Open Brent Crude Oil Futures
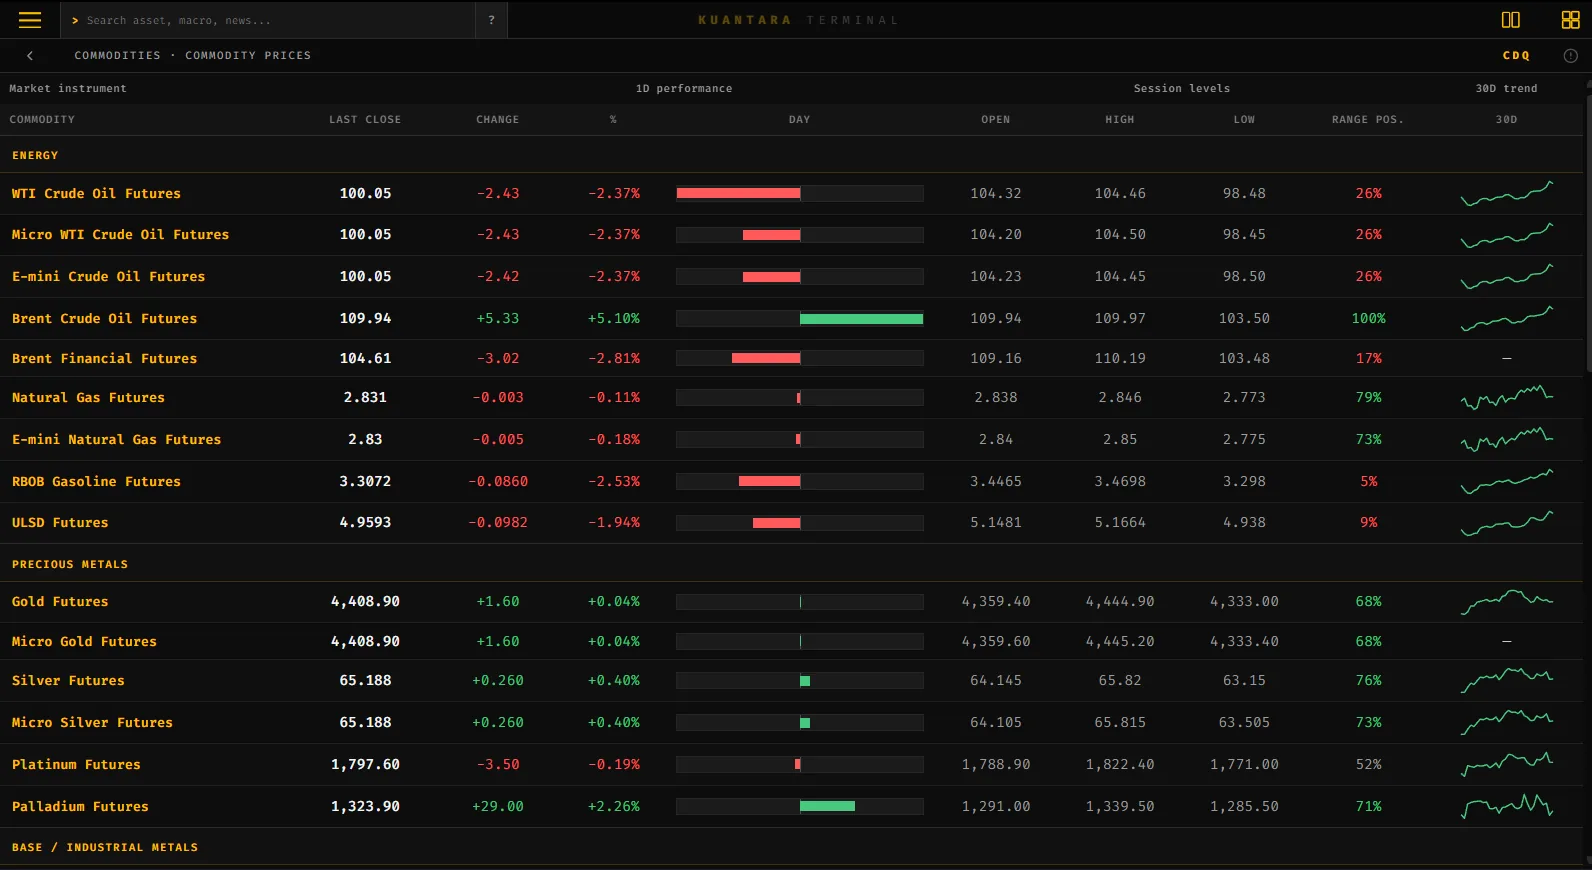The image size is (1592, 870). click(104, 319)
